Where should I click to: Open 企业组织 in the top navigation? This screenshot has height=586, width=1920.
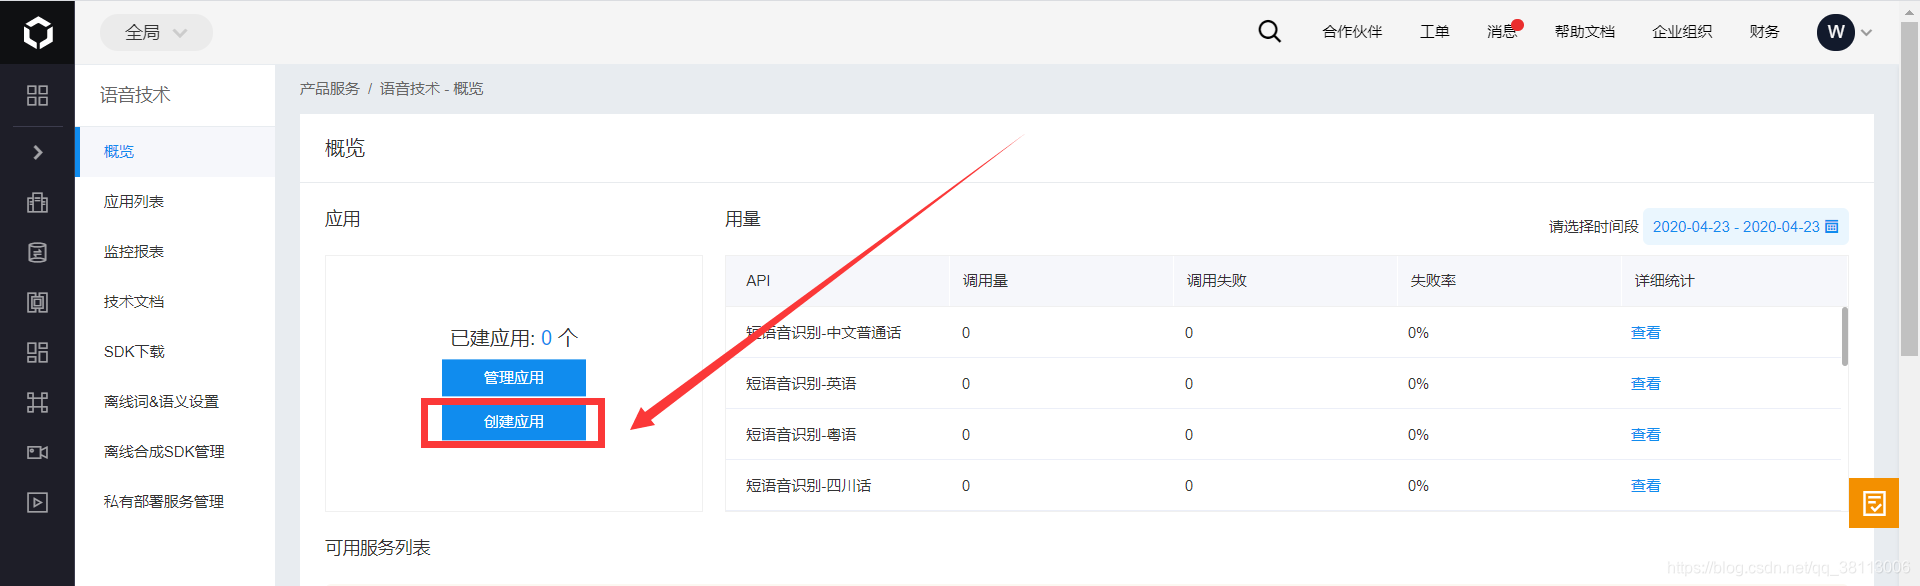click(x=1682, y=32)
